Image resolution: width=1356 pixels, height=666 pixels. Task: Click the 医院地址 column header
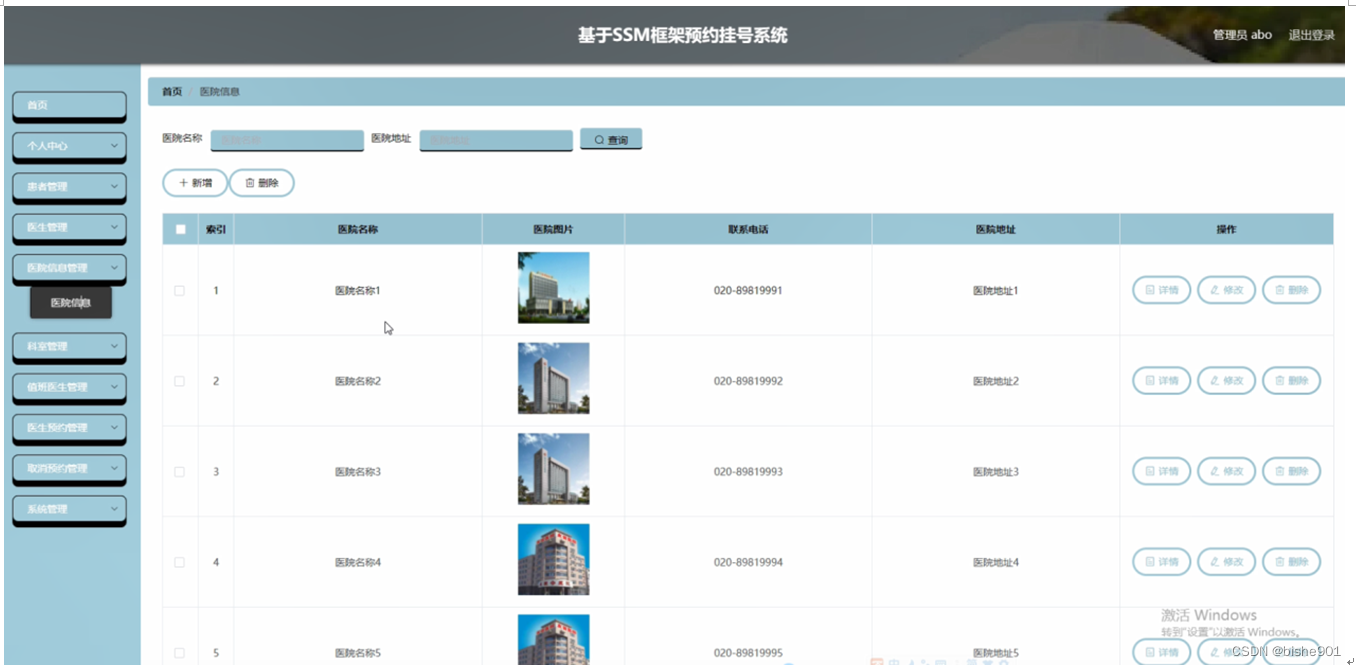995,229
